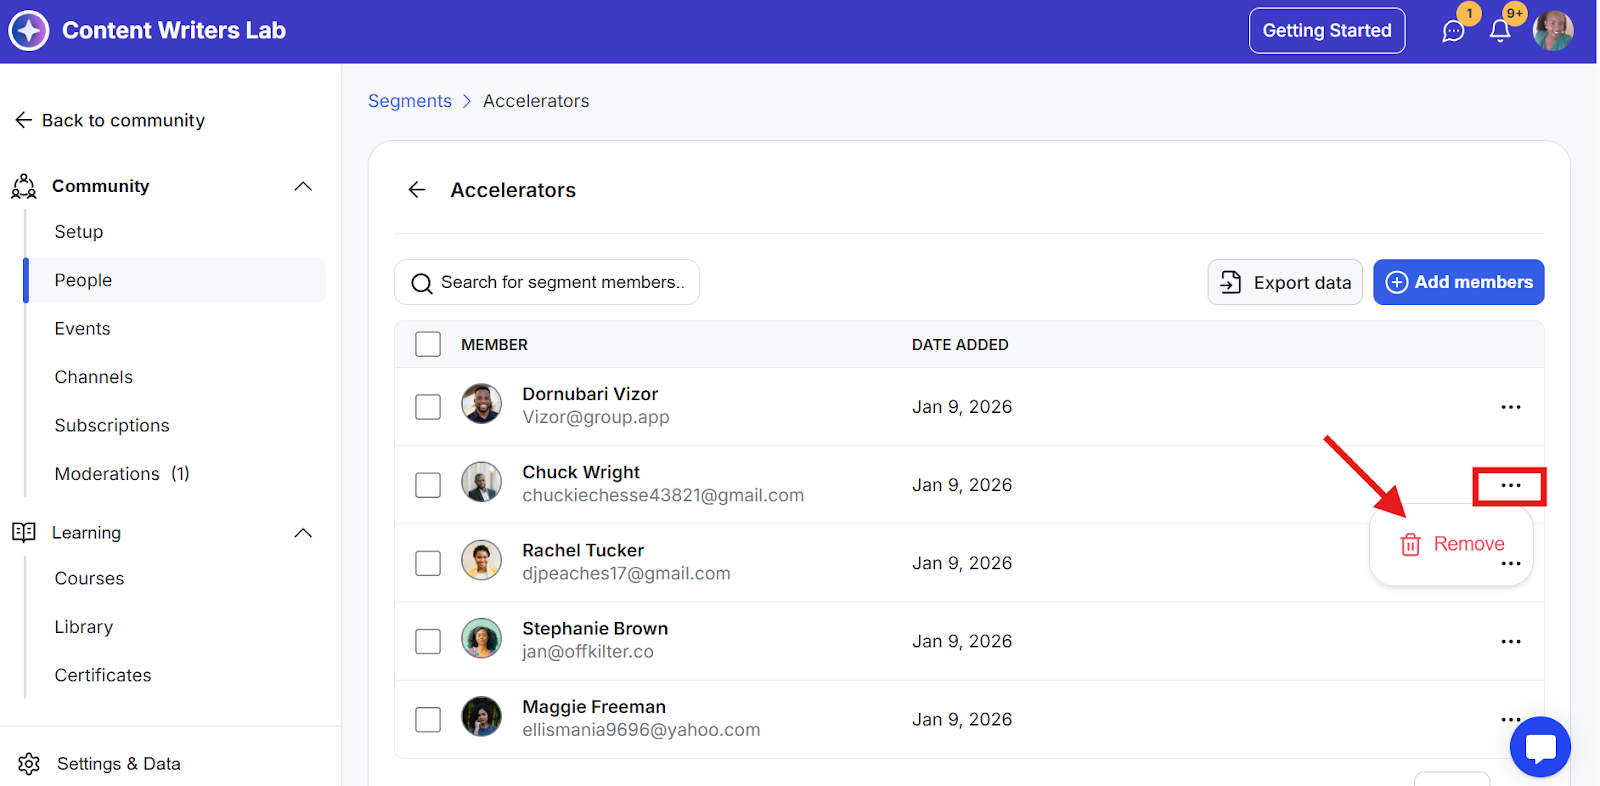Open Moderations (1) in the sidebar
This screenshot has height=786, width=1600.
pyautogui.click(x=122, y=474)
